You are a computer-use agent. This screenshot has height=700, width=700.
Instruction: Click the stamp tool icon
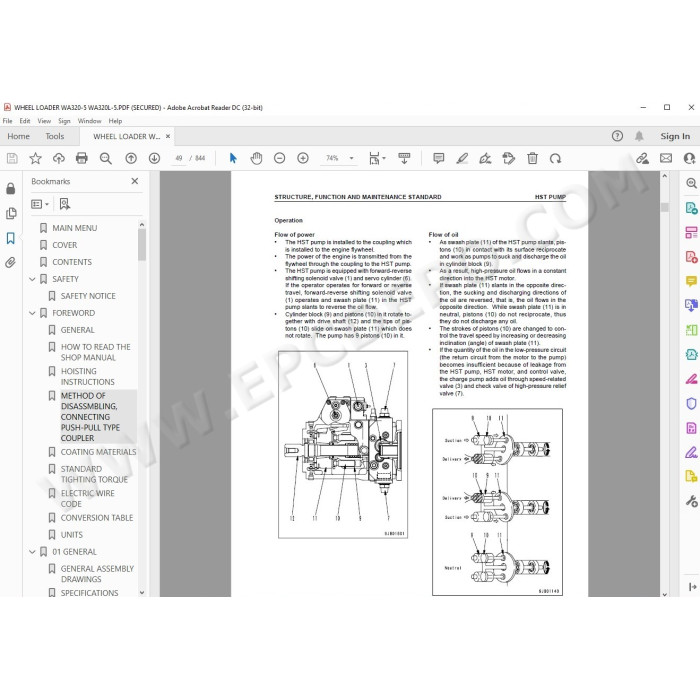pos(508,158)
